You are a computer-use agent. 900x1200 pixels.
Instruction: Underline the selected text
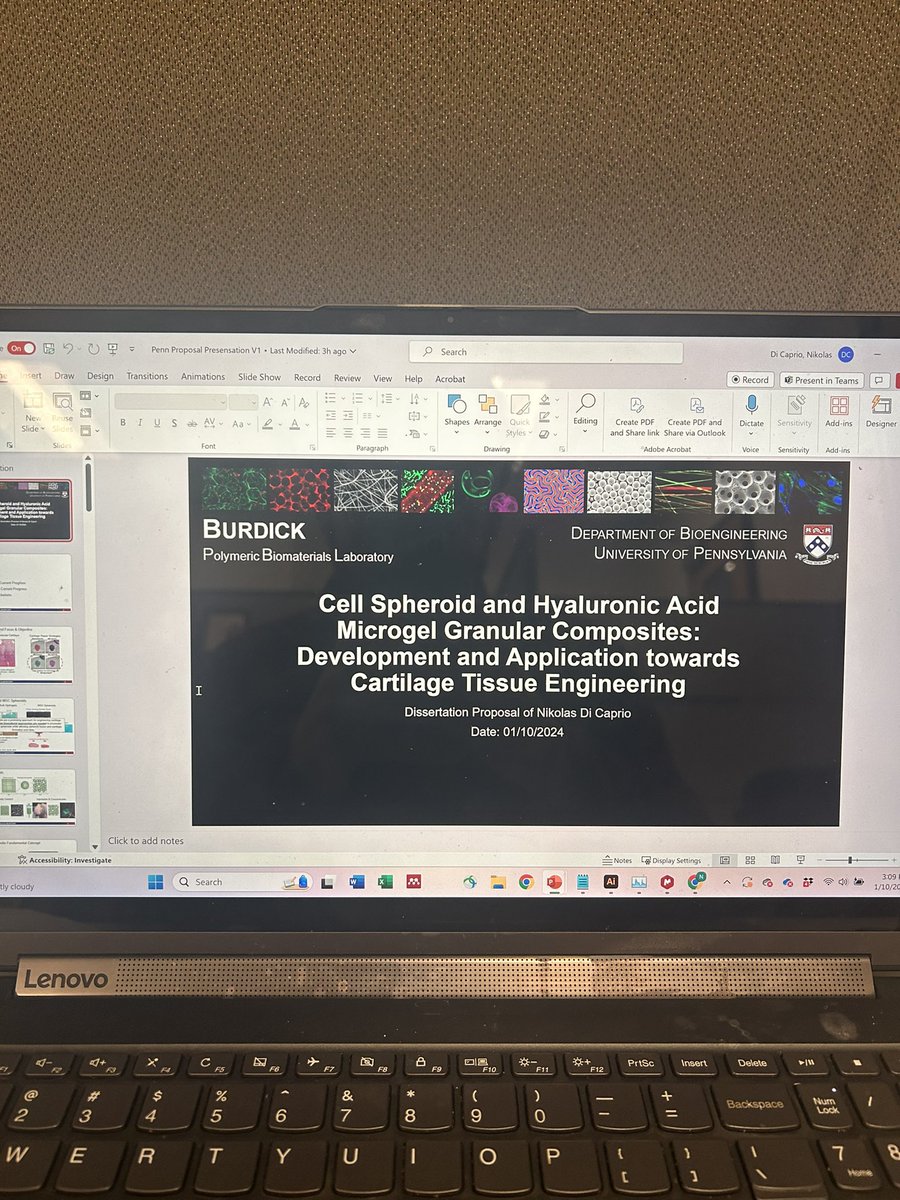[x=157, y=423]
